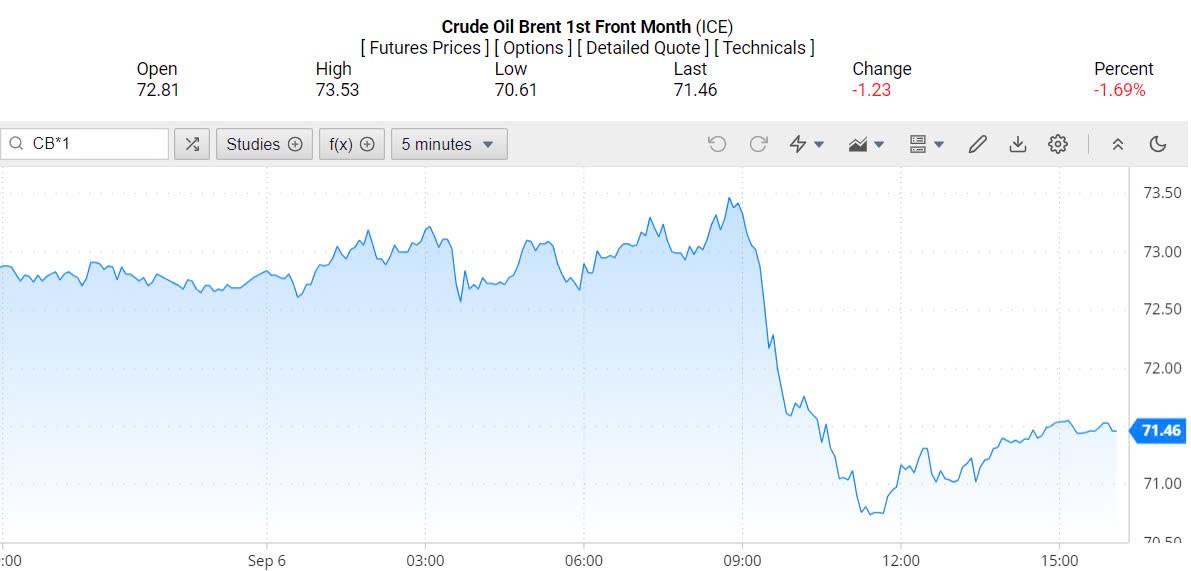Open the 5 minutes interval dropdown

pos(448,144)
